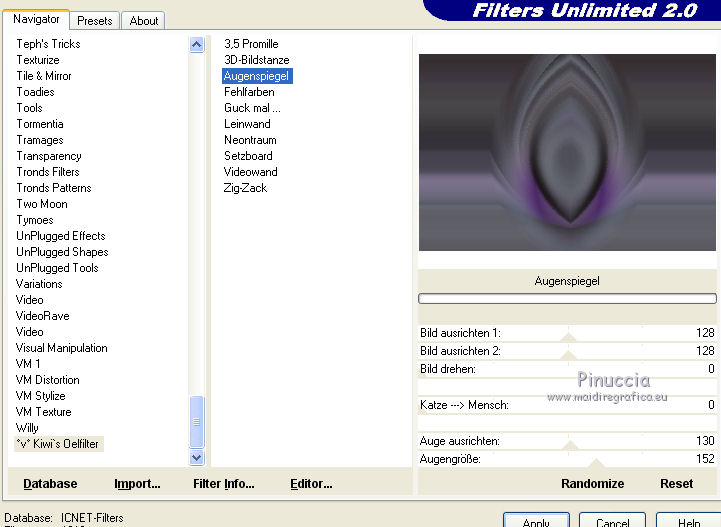This screenshot has height=527, width=721.
Task: Select the Zig-Zack filter
Action: coord(245,188)
